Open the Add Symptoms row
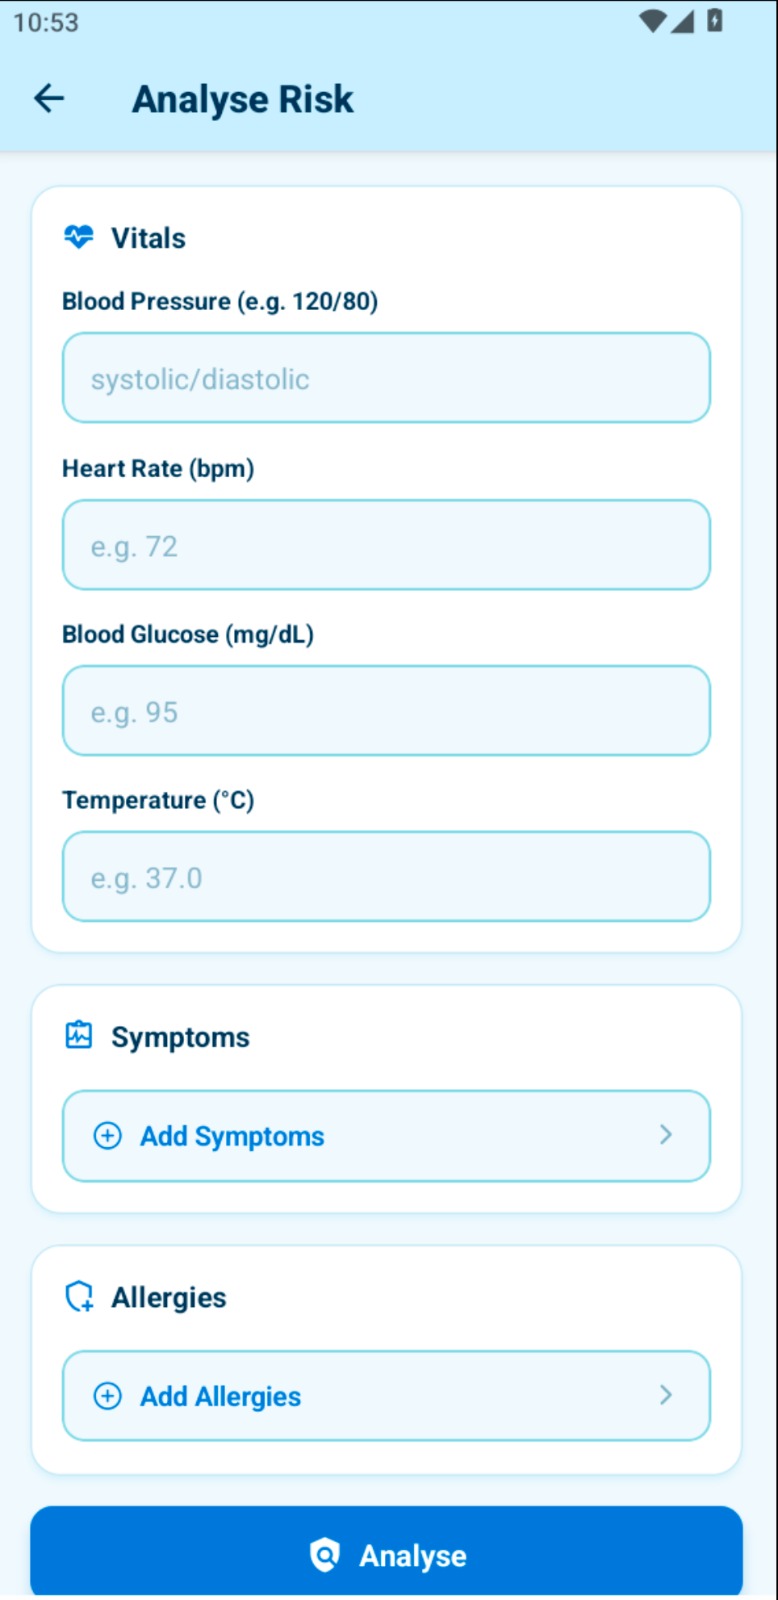Screen dimensions: 778x1600 386,1135
